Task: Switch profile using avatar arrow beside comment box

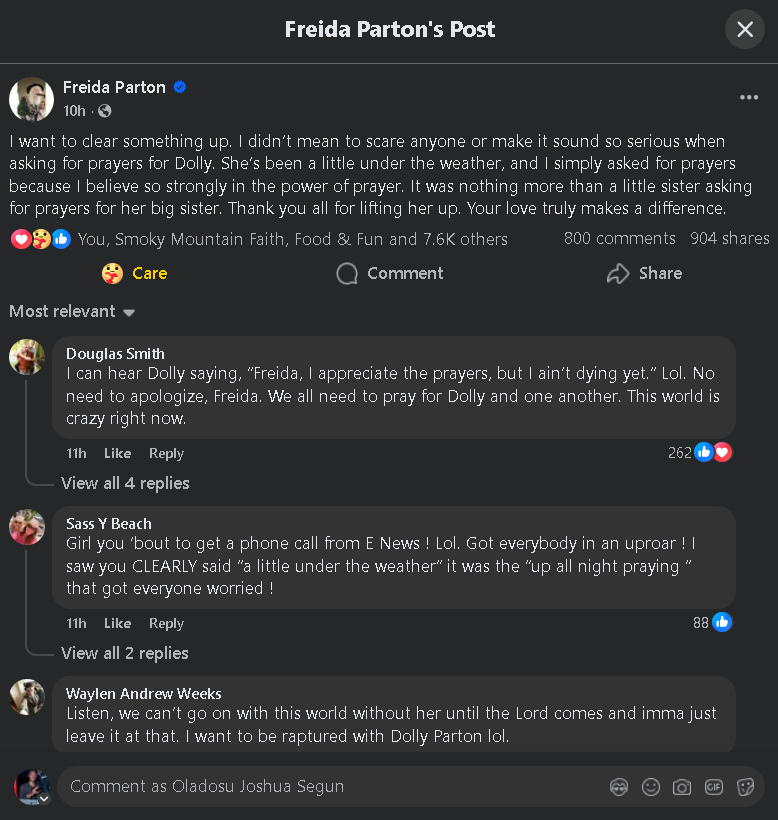Action: pyautogui.click(x=43, y=798)
